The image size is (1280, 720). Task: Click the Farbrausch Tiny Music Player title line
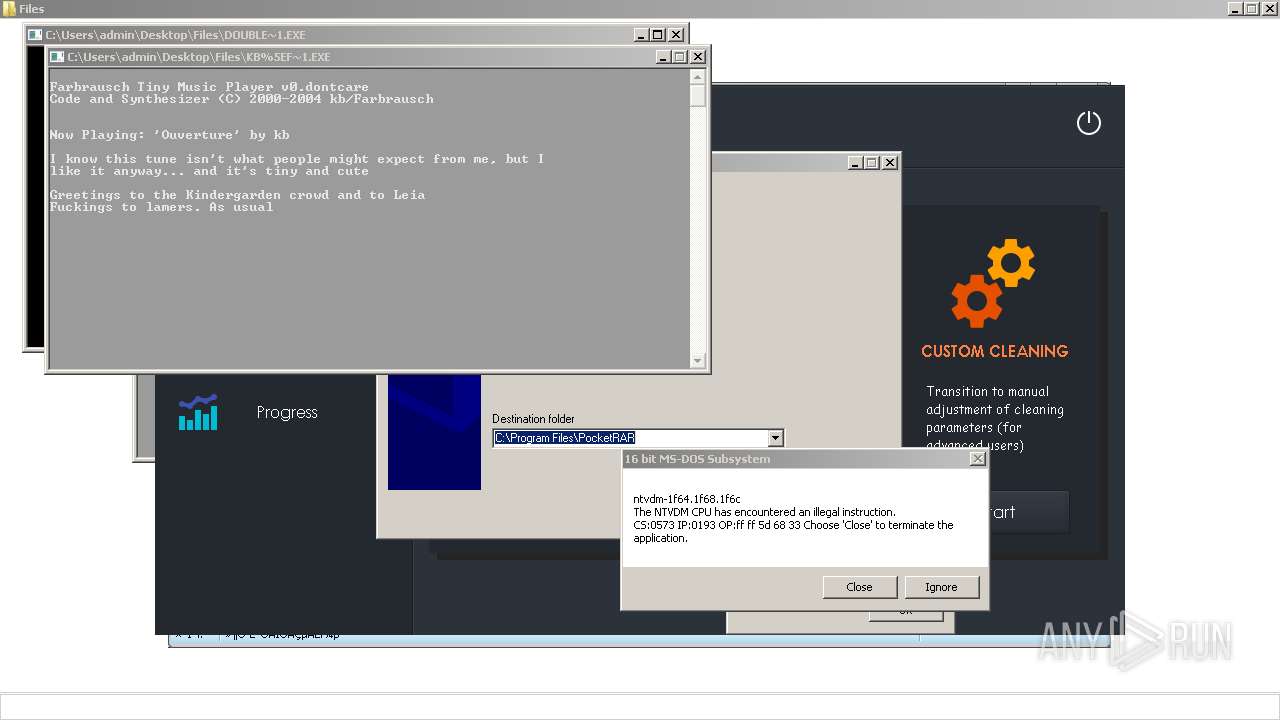tap(209, 87)
